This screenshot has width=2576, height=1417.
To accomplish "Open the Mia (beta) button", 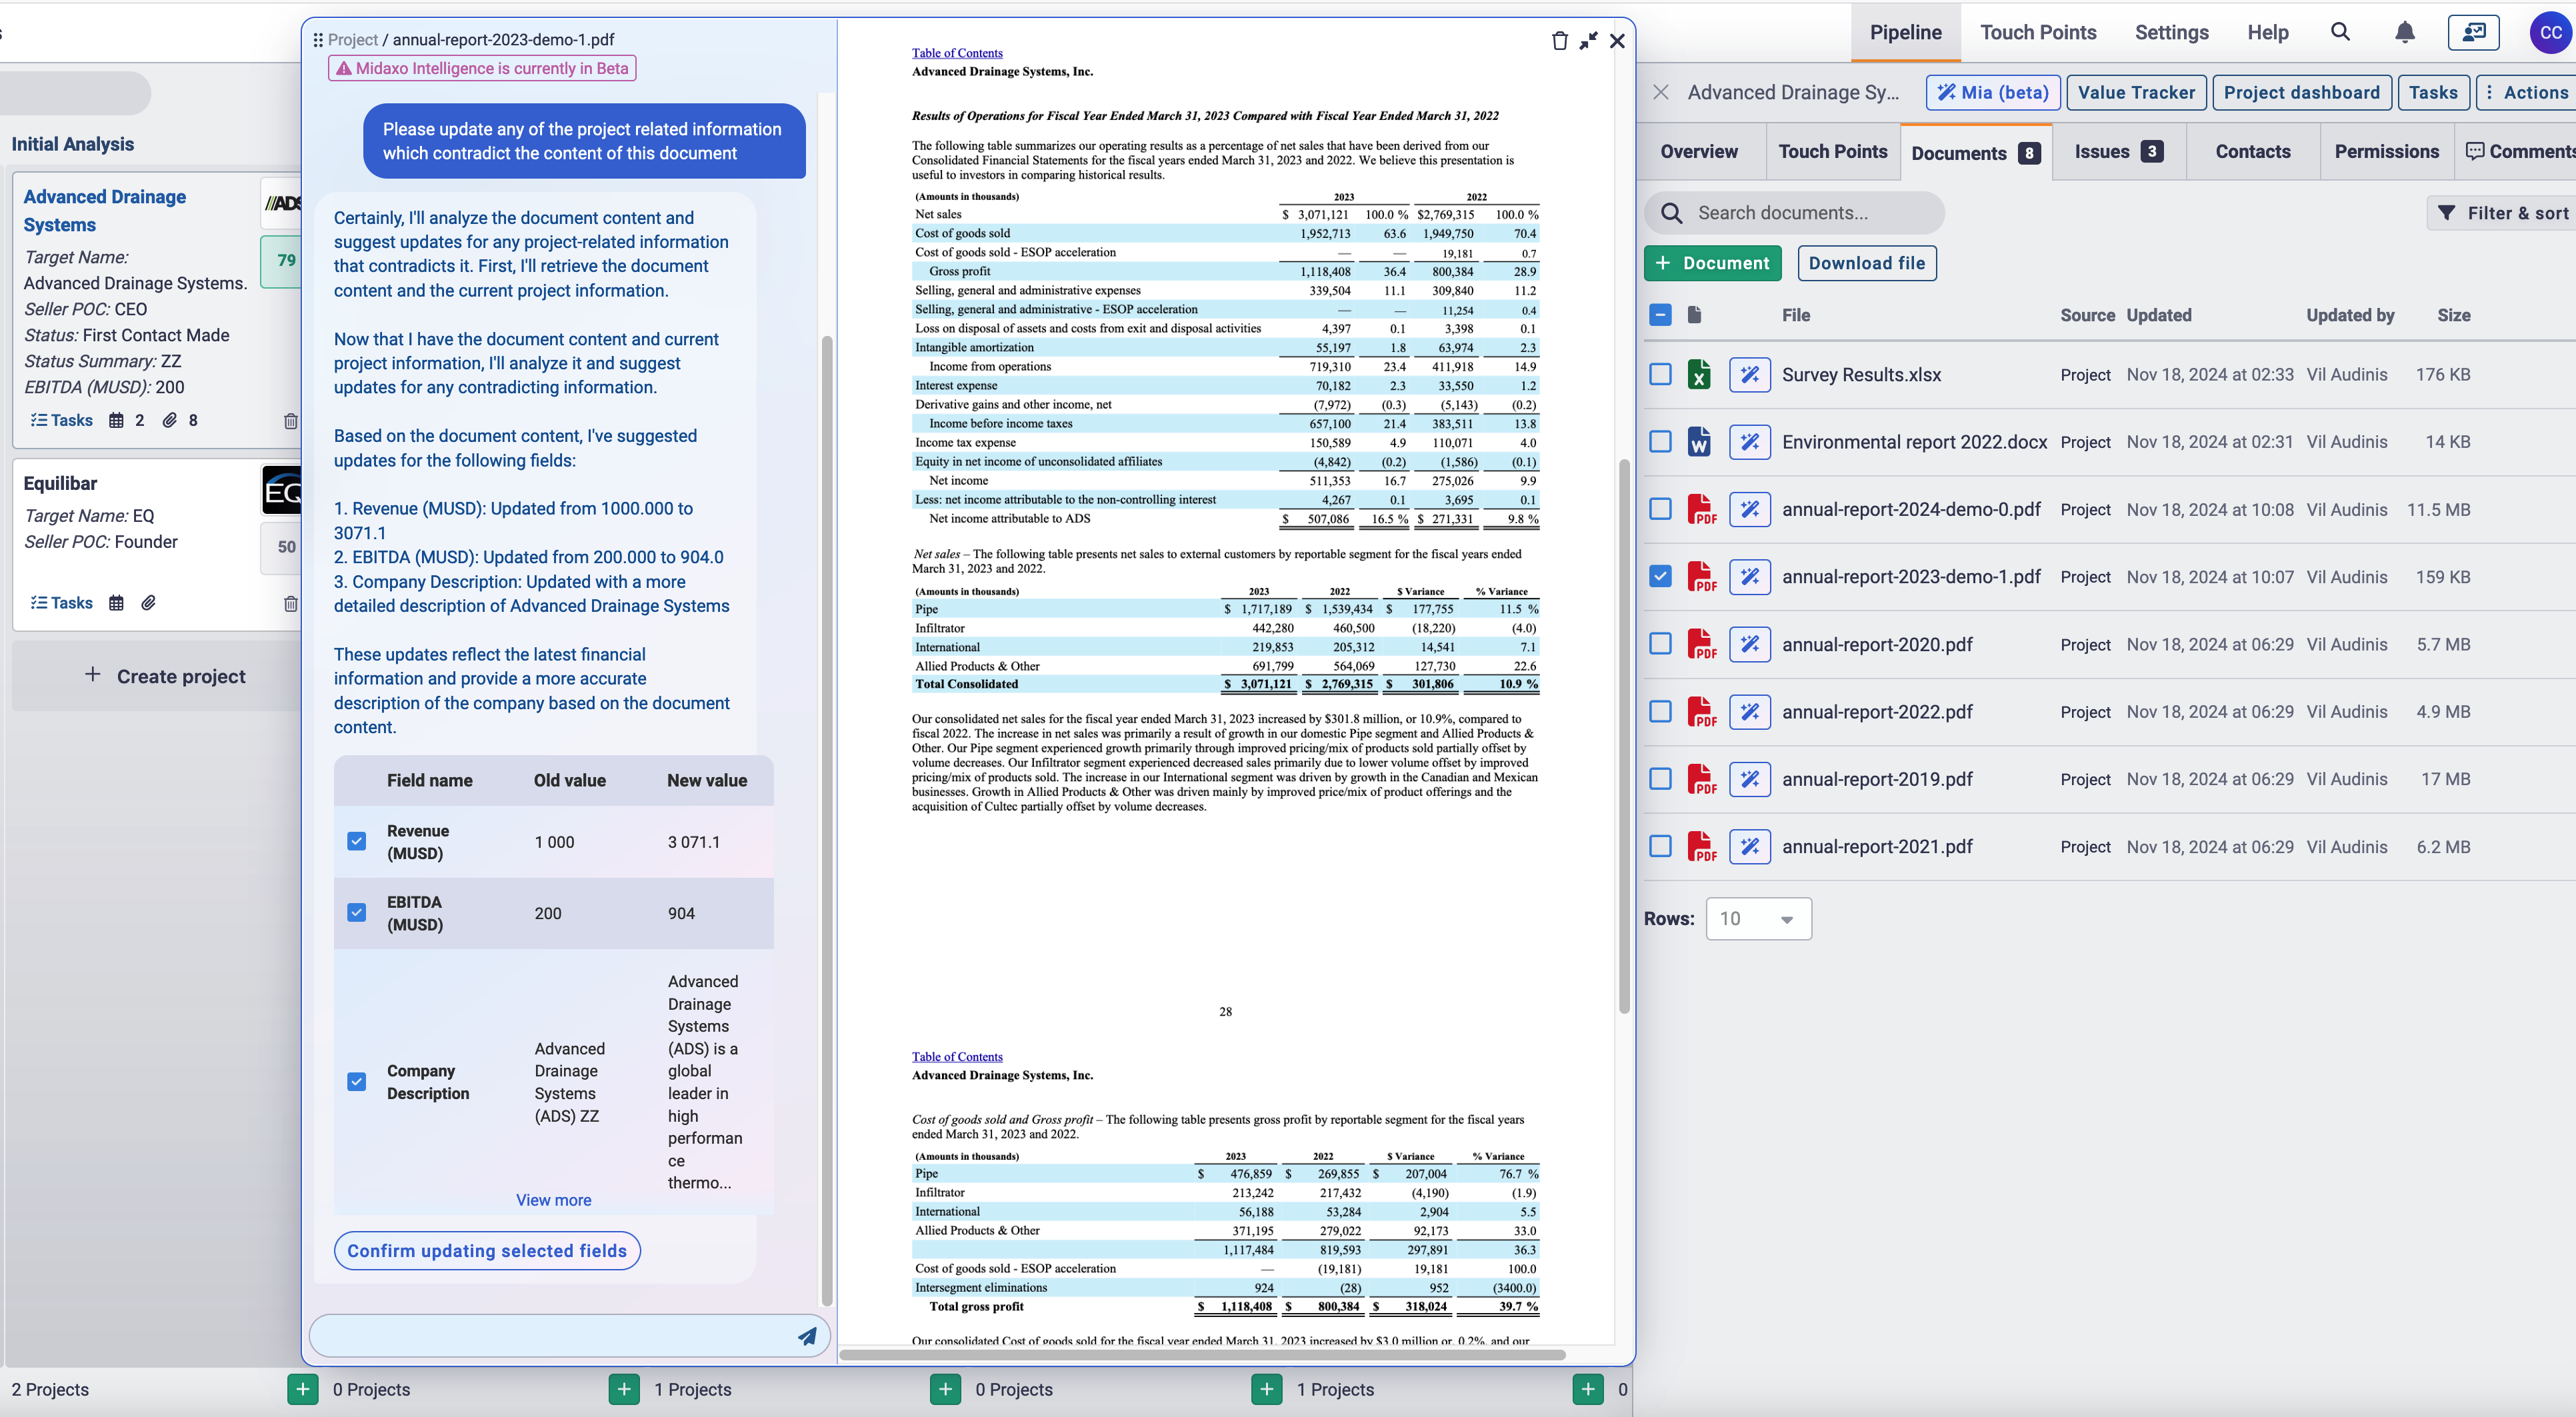I will (x=1992, y=93).
